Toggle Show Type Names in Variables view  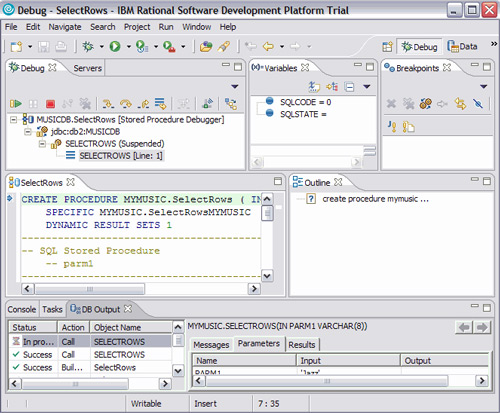click(x=314, y=87)
